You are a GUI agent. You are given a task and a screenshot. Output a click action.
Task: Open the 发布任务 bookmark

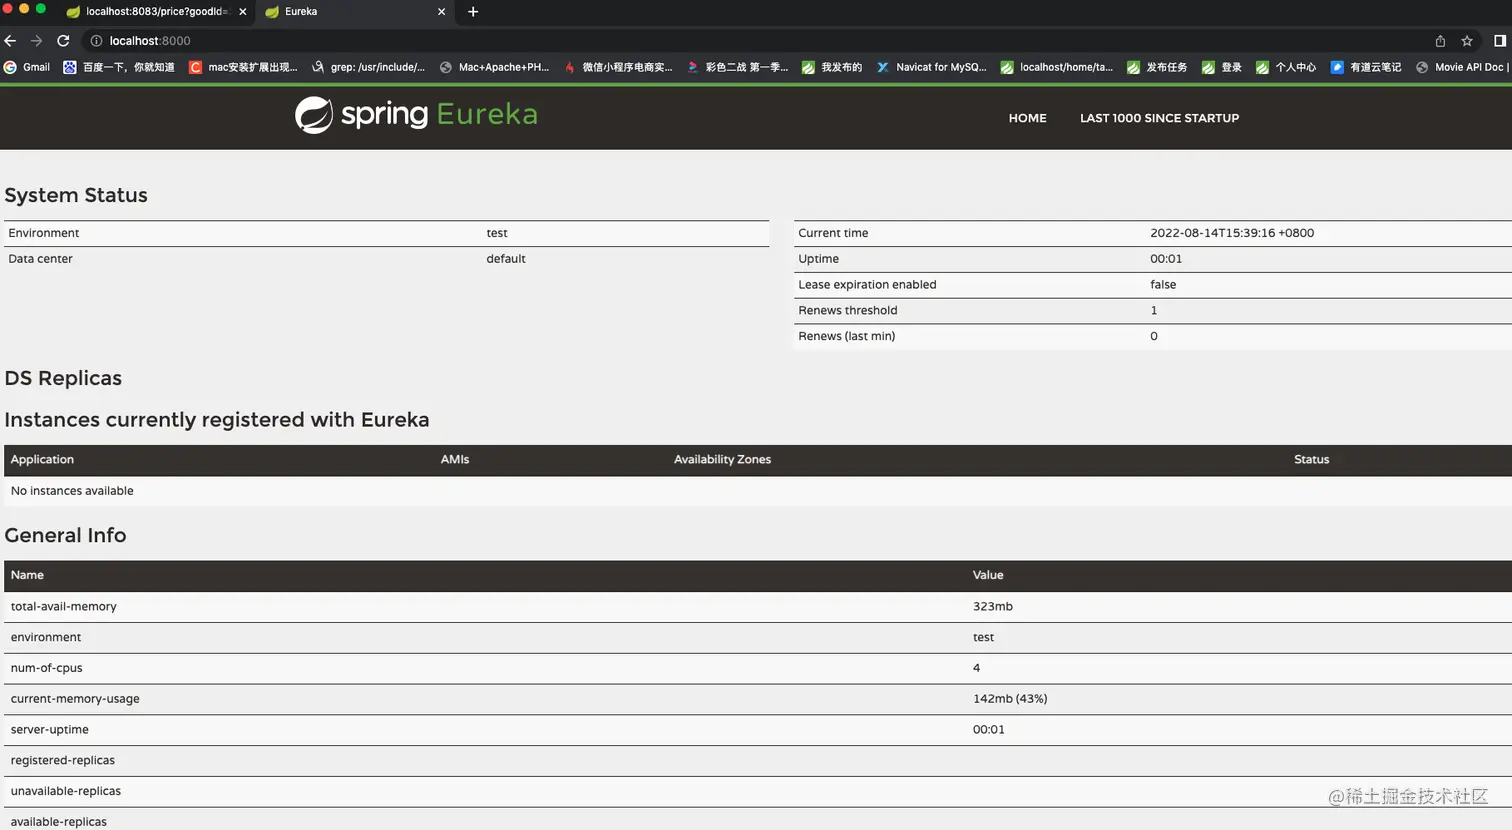(1157, 67)
